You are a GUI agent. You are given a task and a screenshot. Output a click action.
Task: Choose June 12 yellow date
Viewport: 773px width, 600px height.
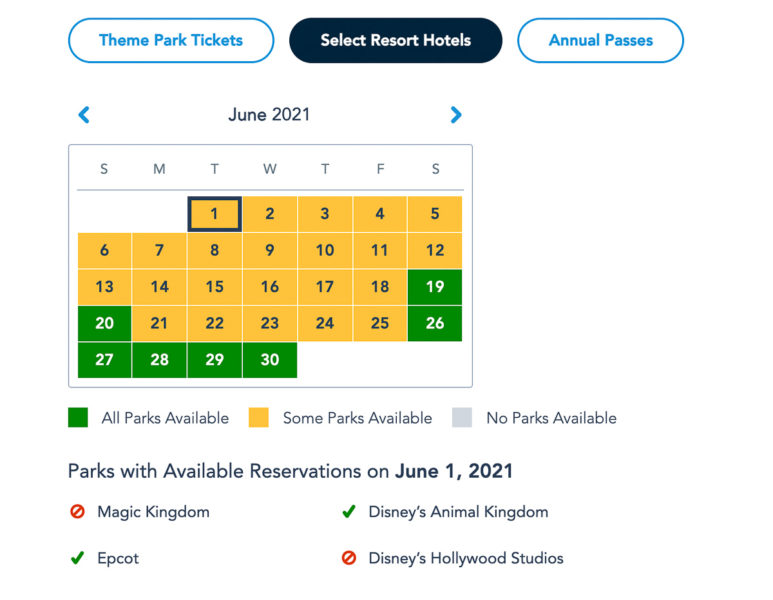point(435,250)
